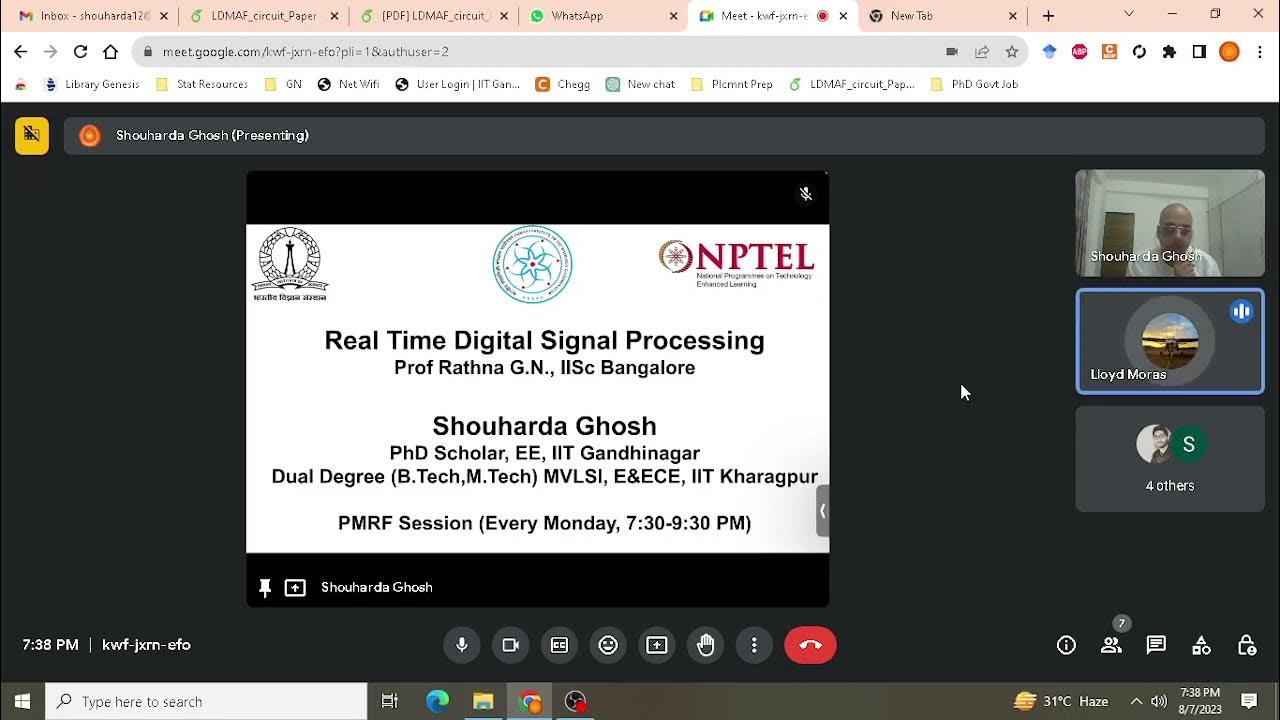Click the presentation share icon beside Shouharda Ghosh
This screenshot has width=1280, height=720.
tap(295, 588)
